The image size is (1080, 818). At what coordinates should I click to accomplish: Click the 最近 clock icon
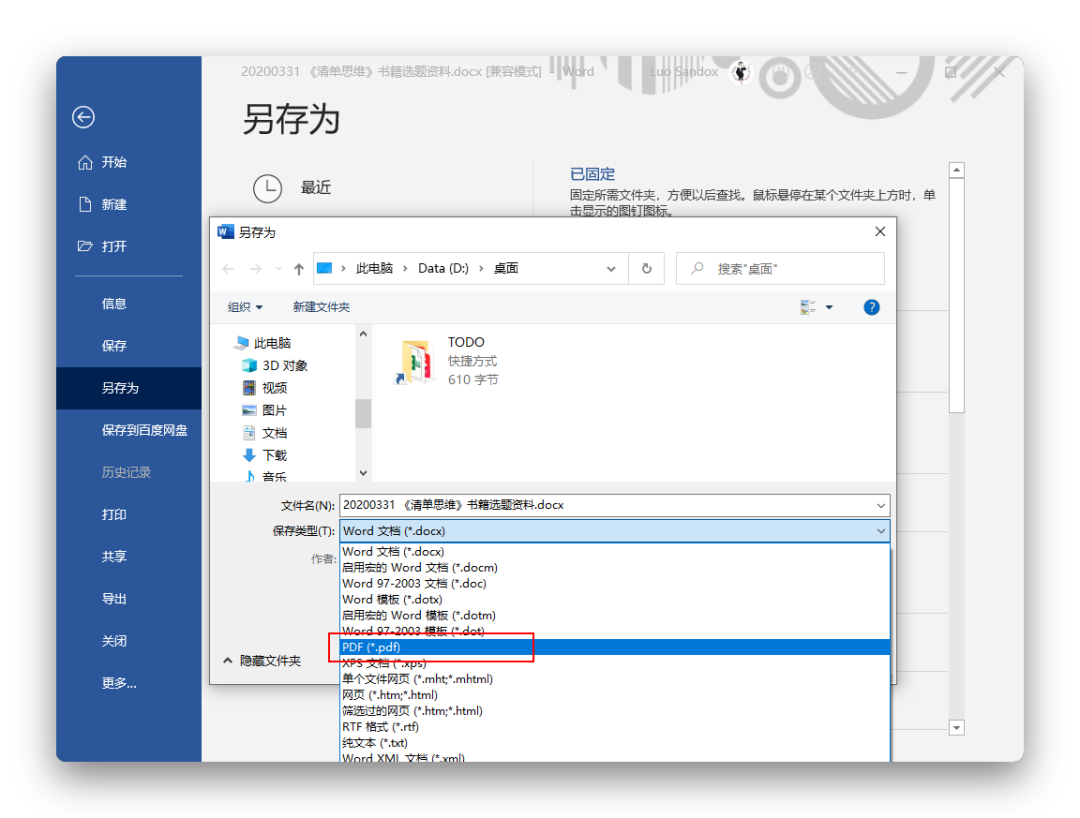coord(267,188)
